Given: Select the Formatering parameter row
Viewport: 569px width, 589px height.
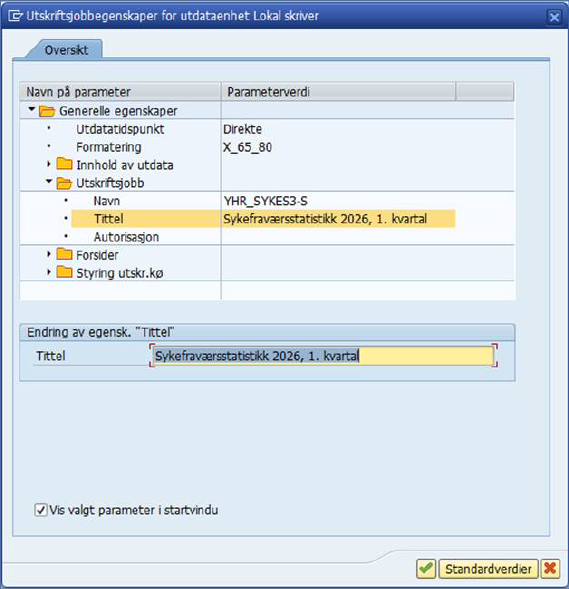Looking at the screenshot, I should coord(109,147).
